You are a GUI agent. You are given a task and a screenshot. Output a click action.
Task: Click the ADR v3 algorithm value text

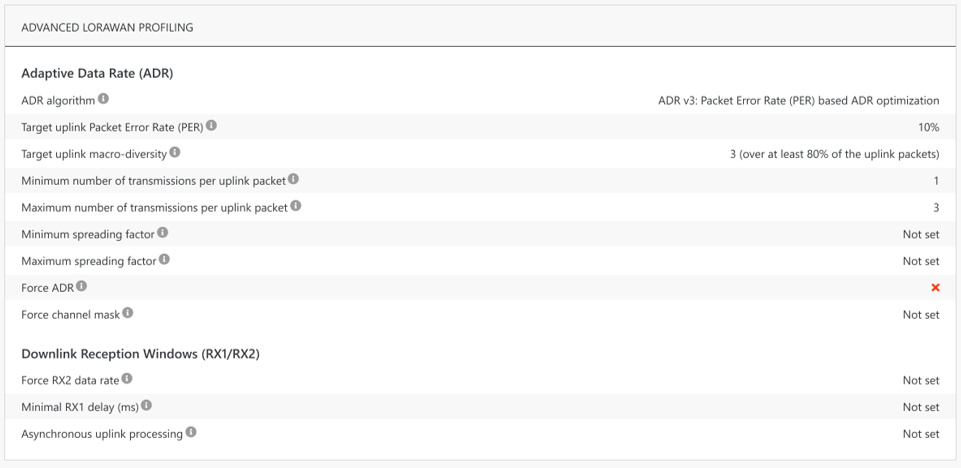(x=798, y=100)
